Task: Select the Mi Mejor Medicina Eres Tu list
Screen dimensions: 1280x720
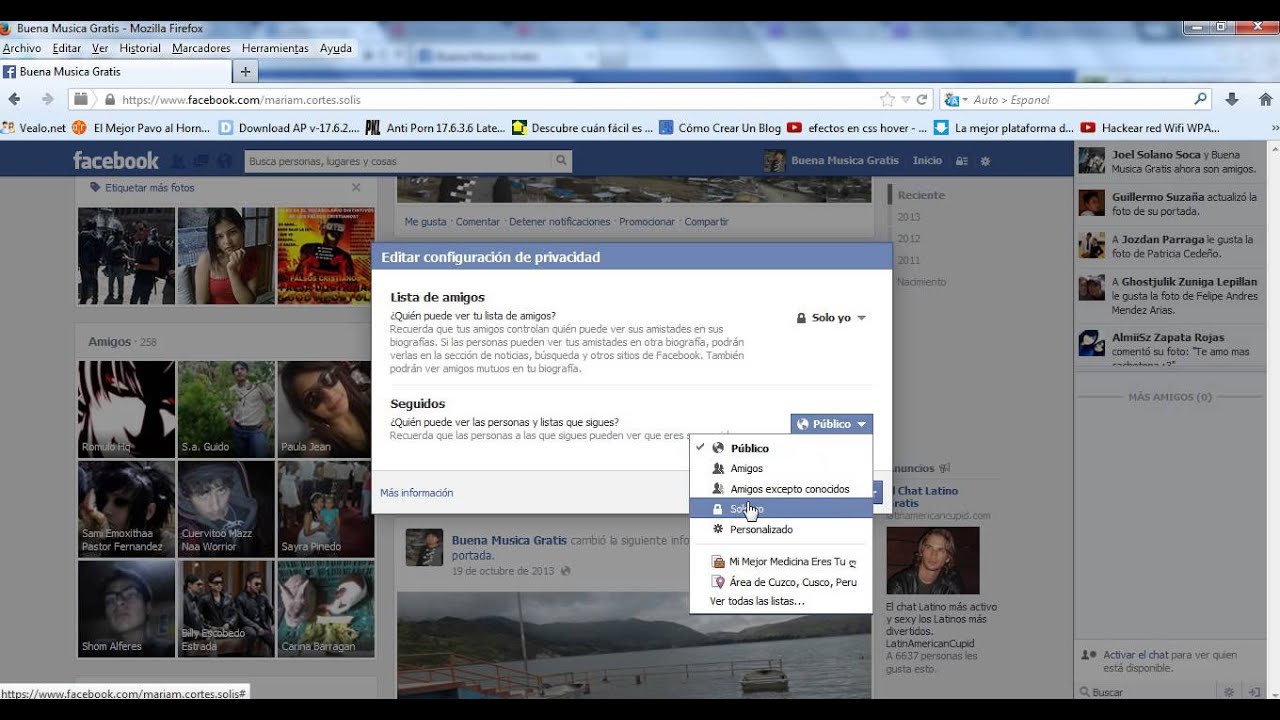Action: [781, 562]
